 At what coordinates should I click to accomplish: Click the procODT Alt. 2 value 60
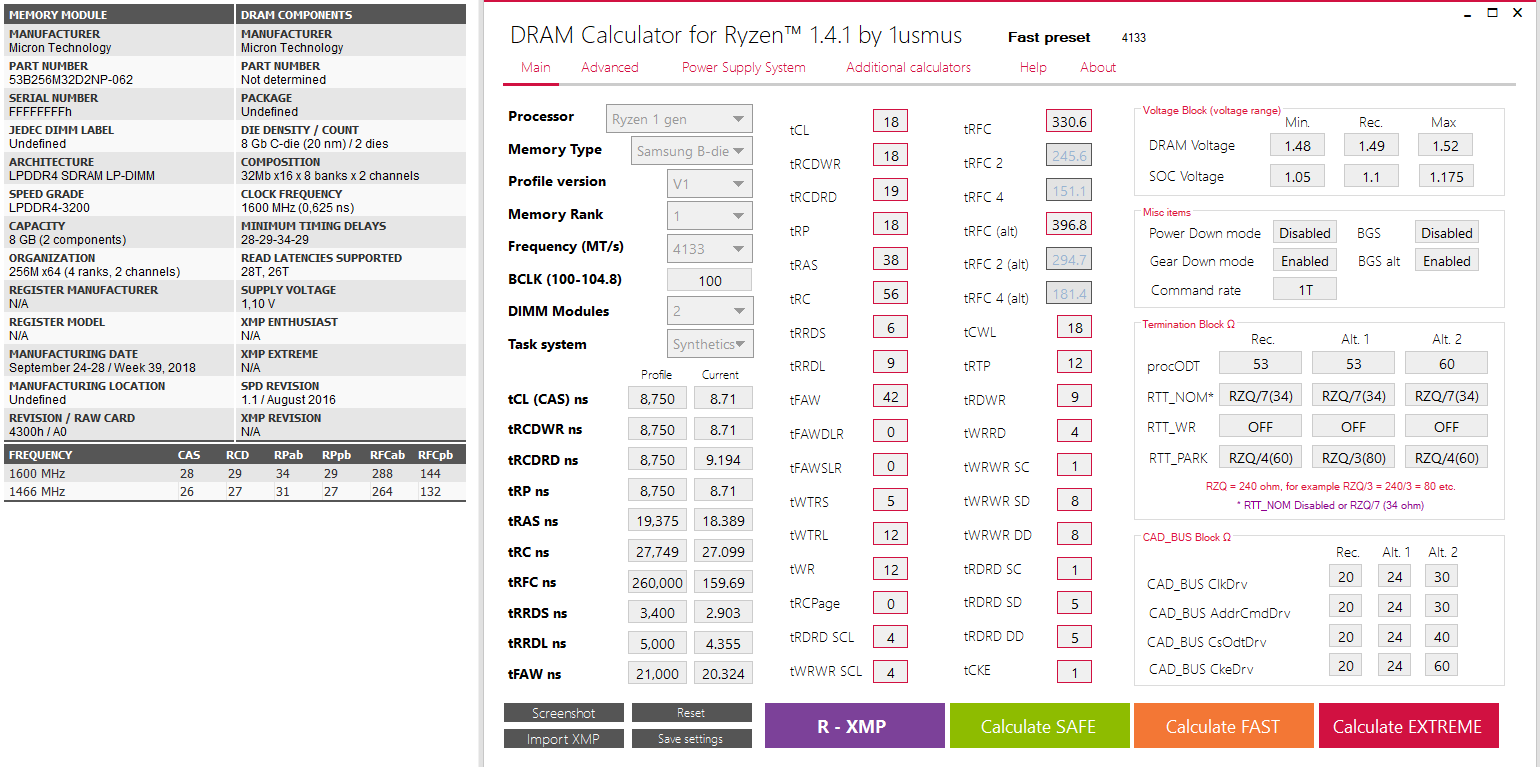tap(1446, 363)
